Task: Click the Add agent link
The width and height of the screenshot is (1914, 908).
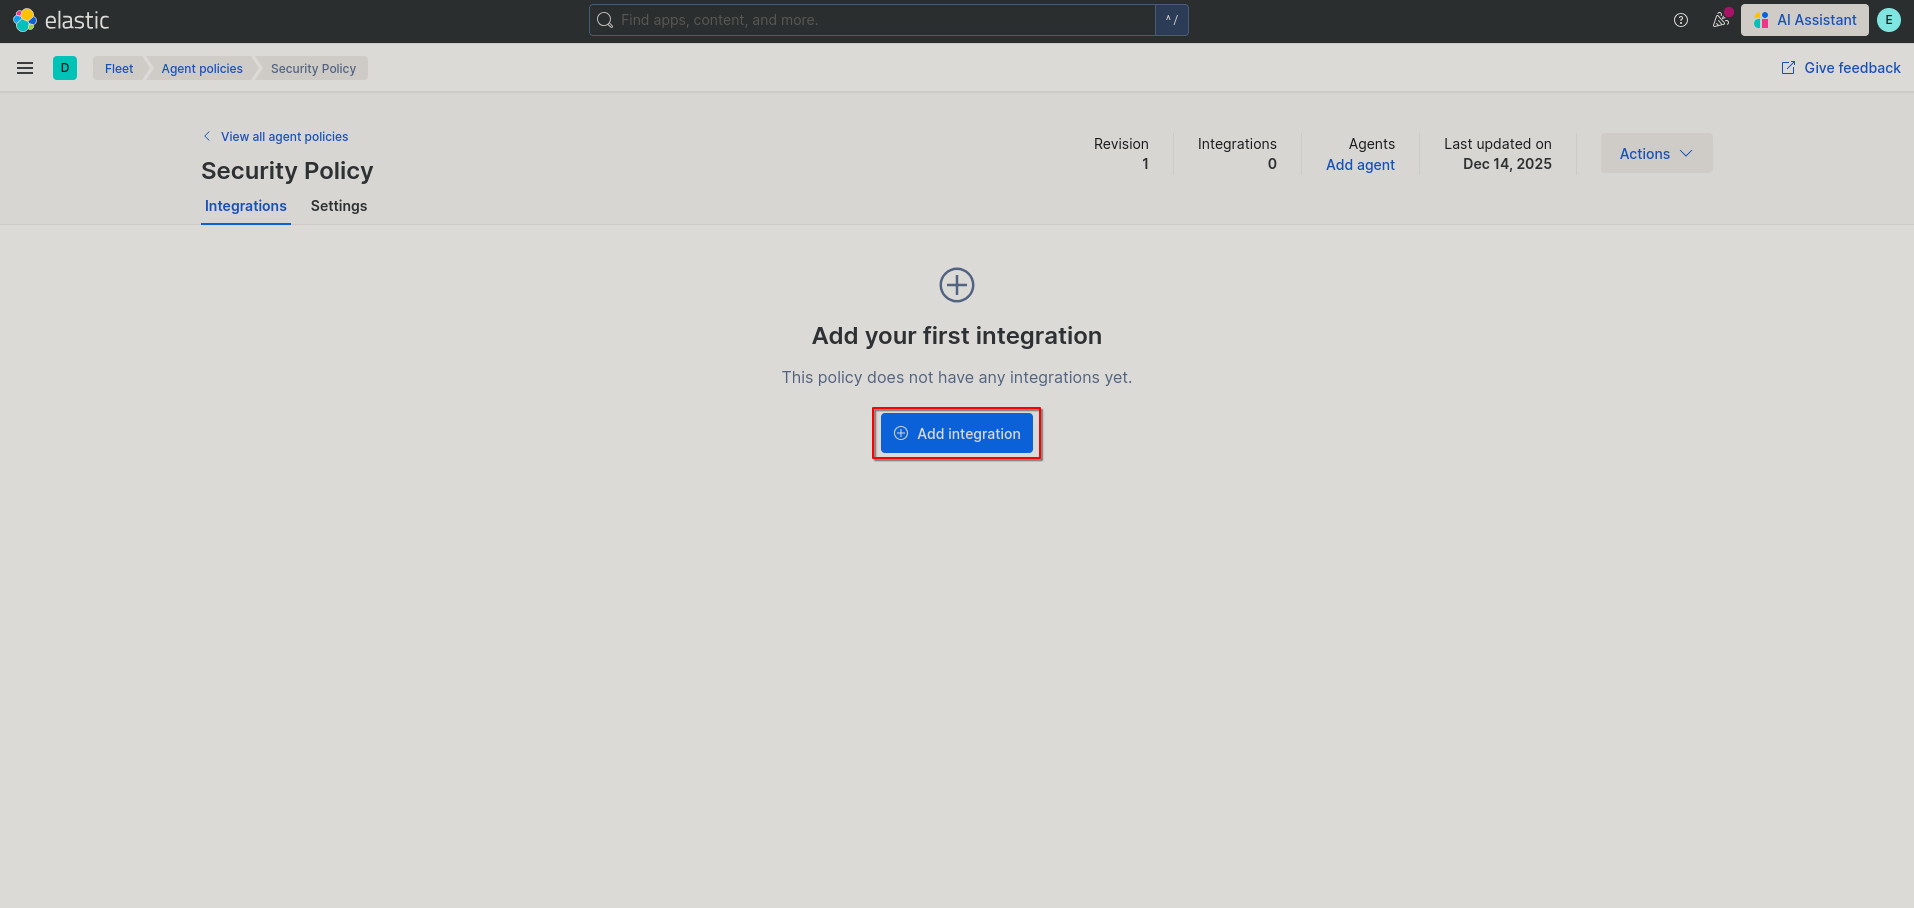Action: pyautogui.click(x=1360, y=165)
